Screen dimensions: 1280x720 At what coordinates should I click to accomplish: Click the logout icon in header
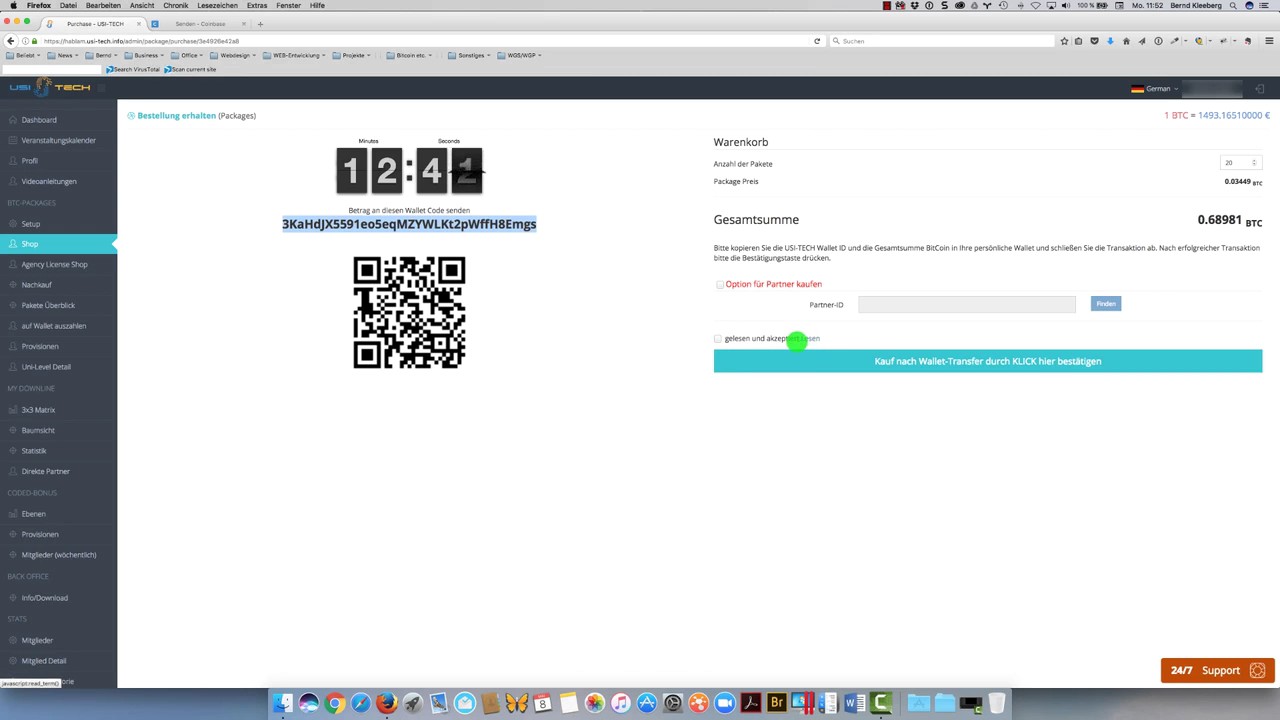(x=1259, y=89)
